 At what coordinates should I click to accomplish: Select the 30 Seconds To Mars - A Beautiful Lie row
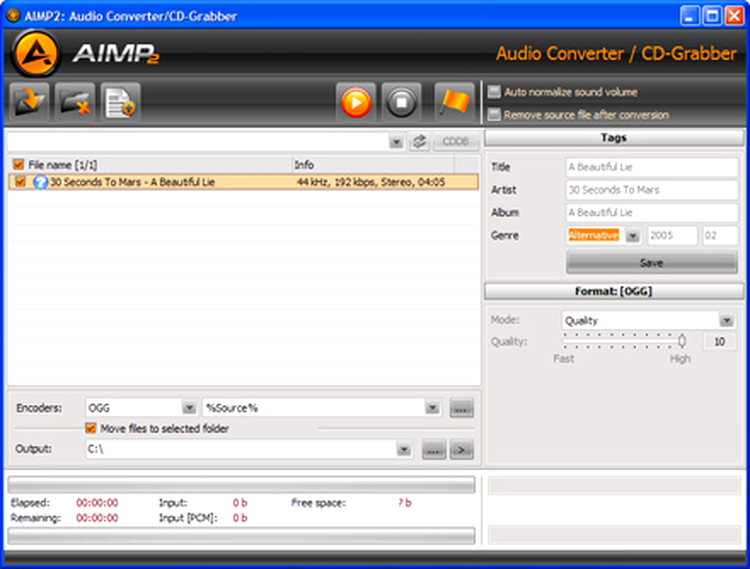click(243, 182)
